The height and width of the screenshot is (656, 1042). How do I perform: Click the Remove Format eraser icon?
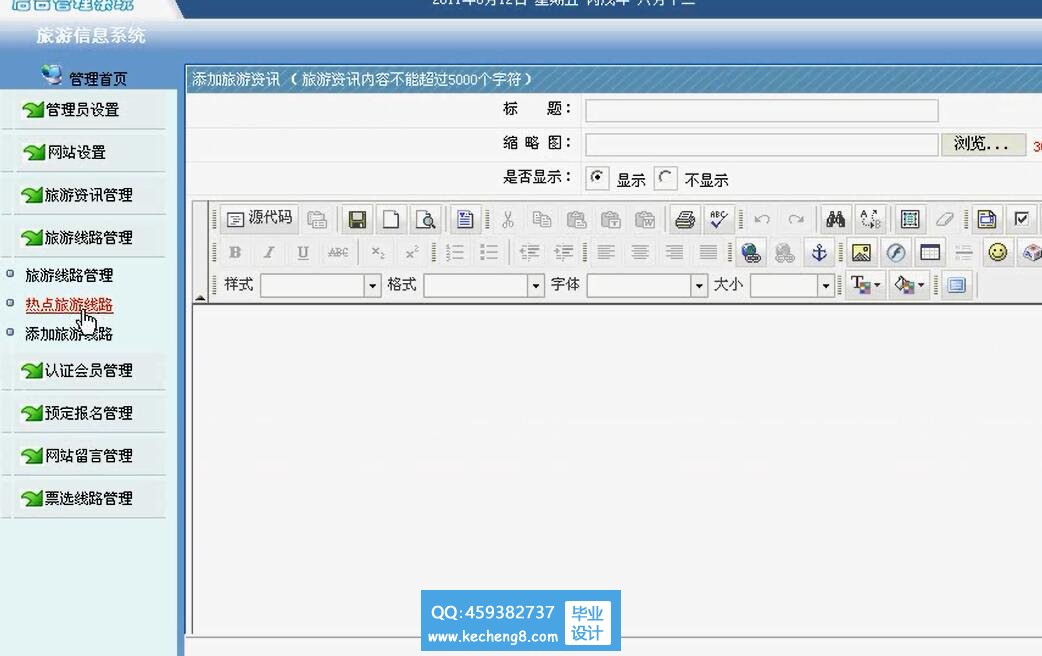(x=944, y=219)
